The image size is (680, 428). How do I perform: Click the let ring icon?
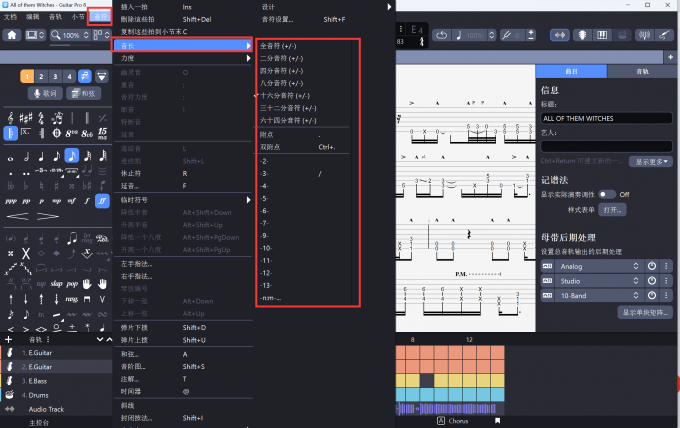point(87,238)
